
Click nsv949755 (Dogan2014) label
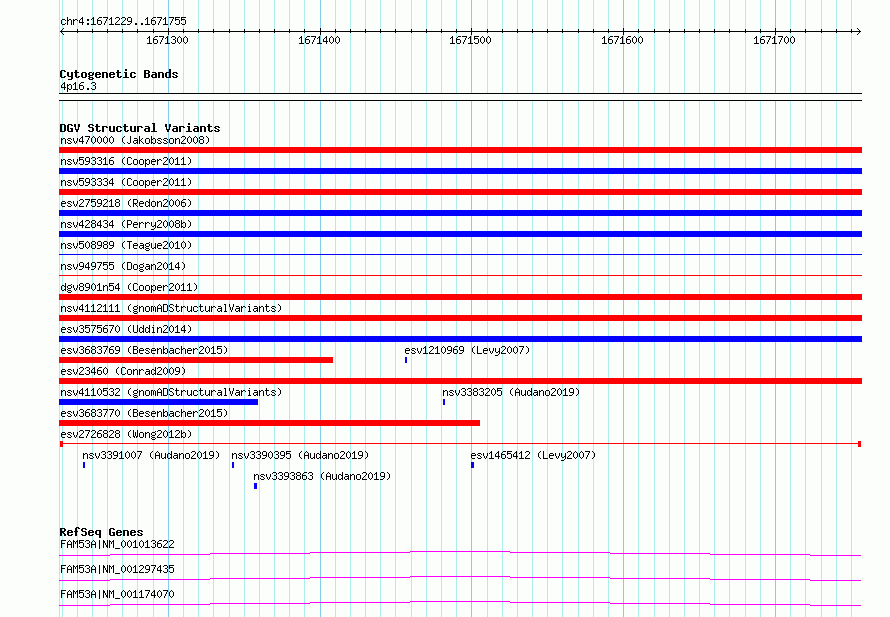pos(123,266)
